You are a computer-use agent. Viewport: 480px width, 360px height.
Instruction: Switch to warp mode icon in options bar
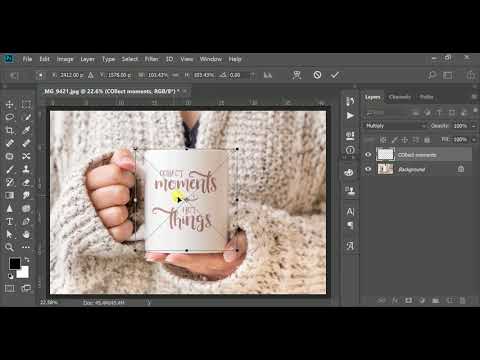(297, 75)
